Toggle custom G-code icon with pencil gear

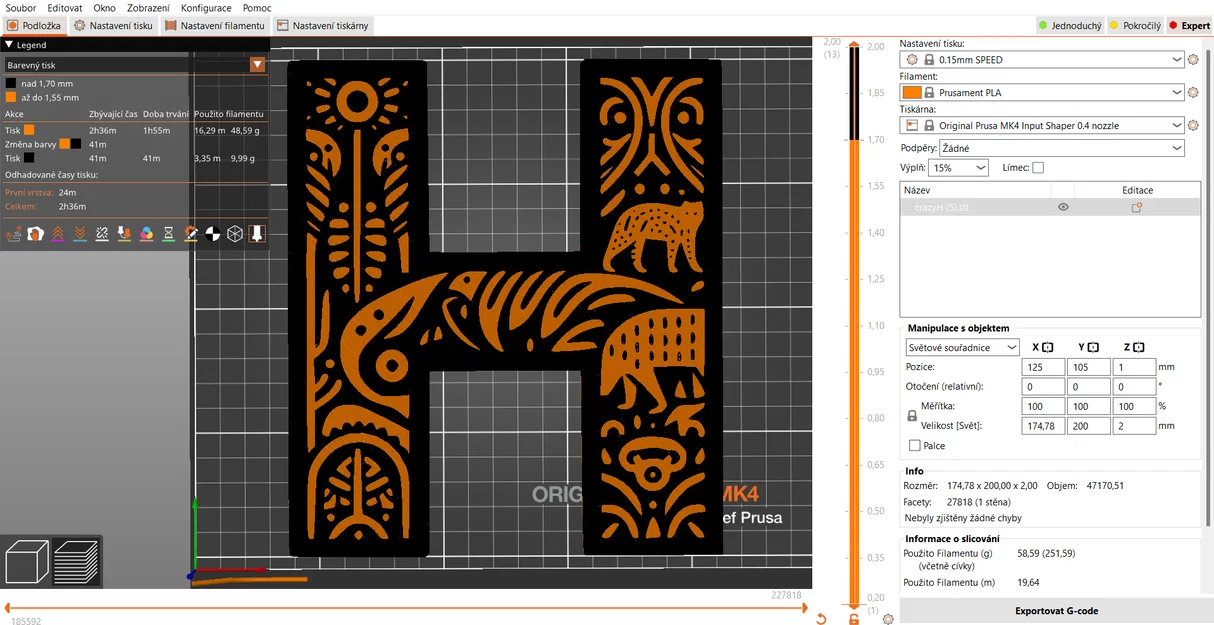point(190,233)
